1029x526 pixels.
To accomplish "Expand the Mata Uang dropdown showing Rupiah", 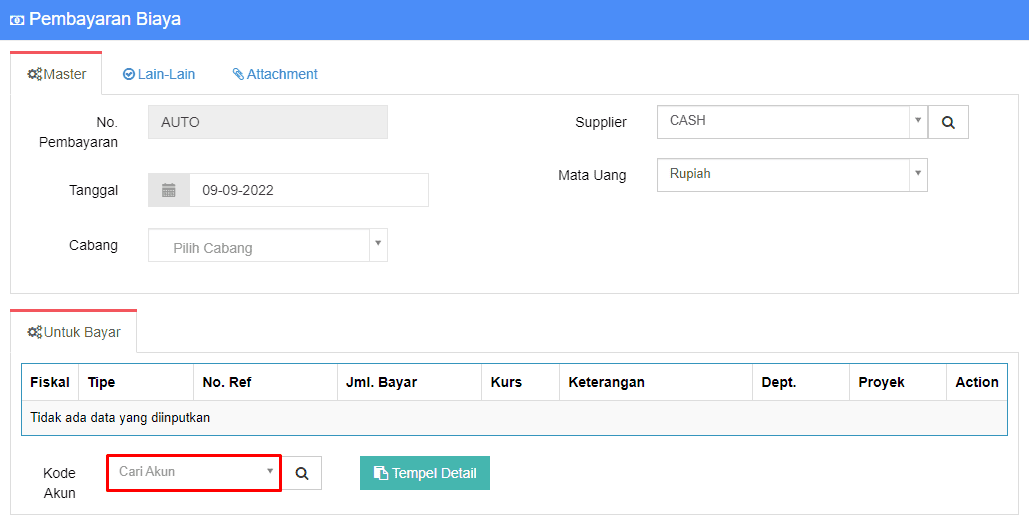I will point(791,174).
